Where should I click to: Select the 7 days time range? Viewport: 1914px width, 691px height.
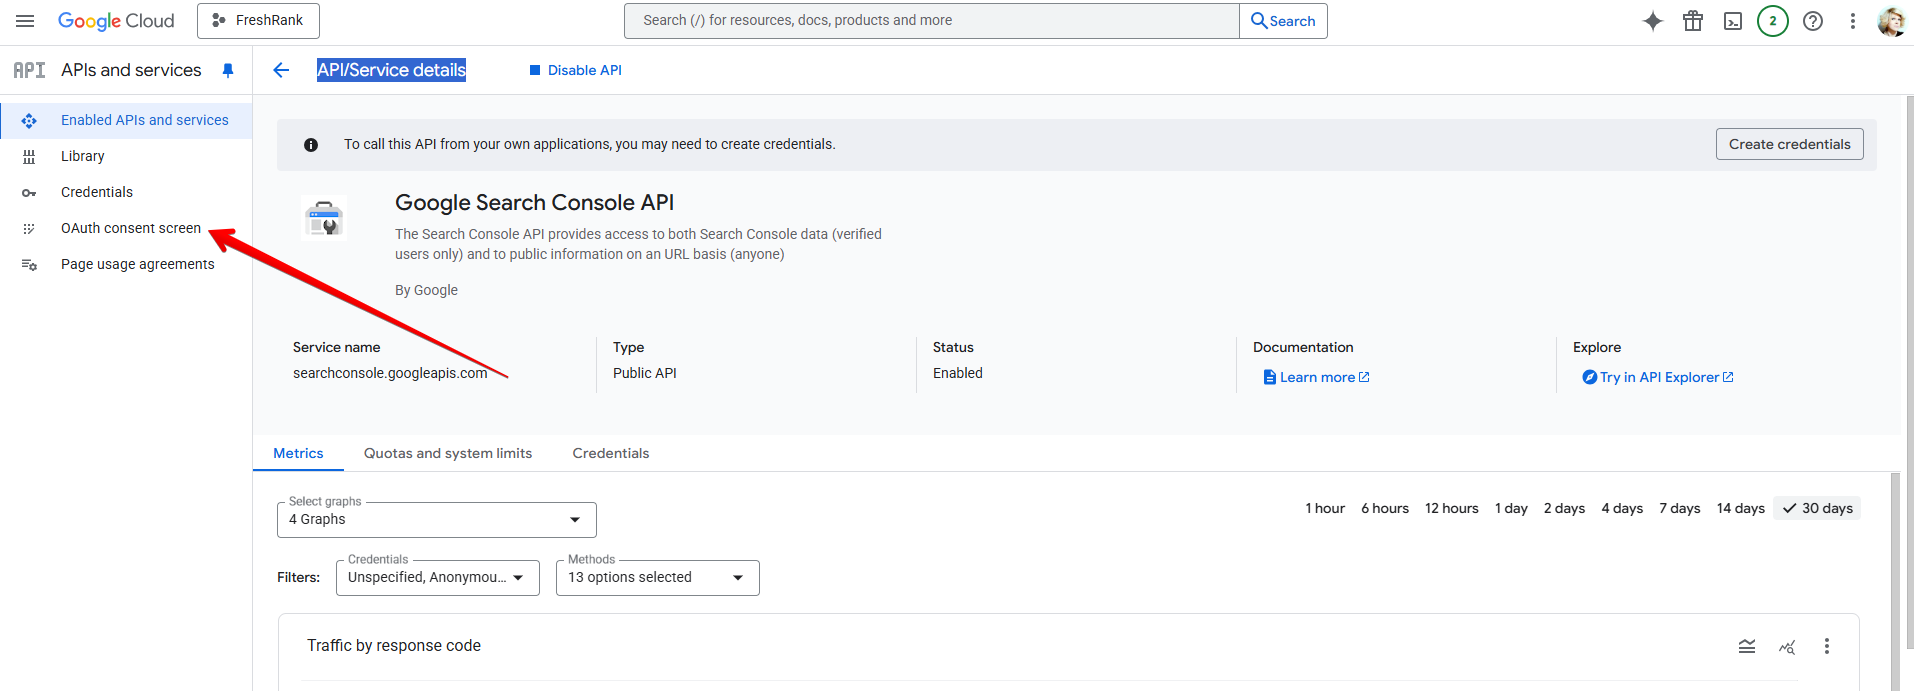coord(1680,508)
